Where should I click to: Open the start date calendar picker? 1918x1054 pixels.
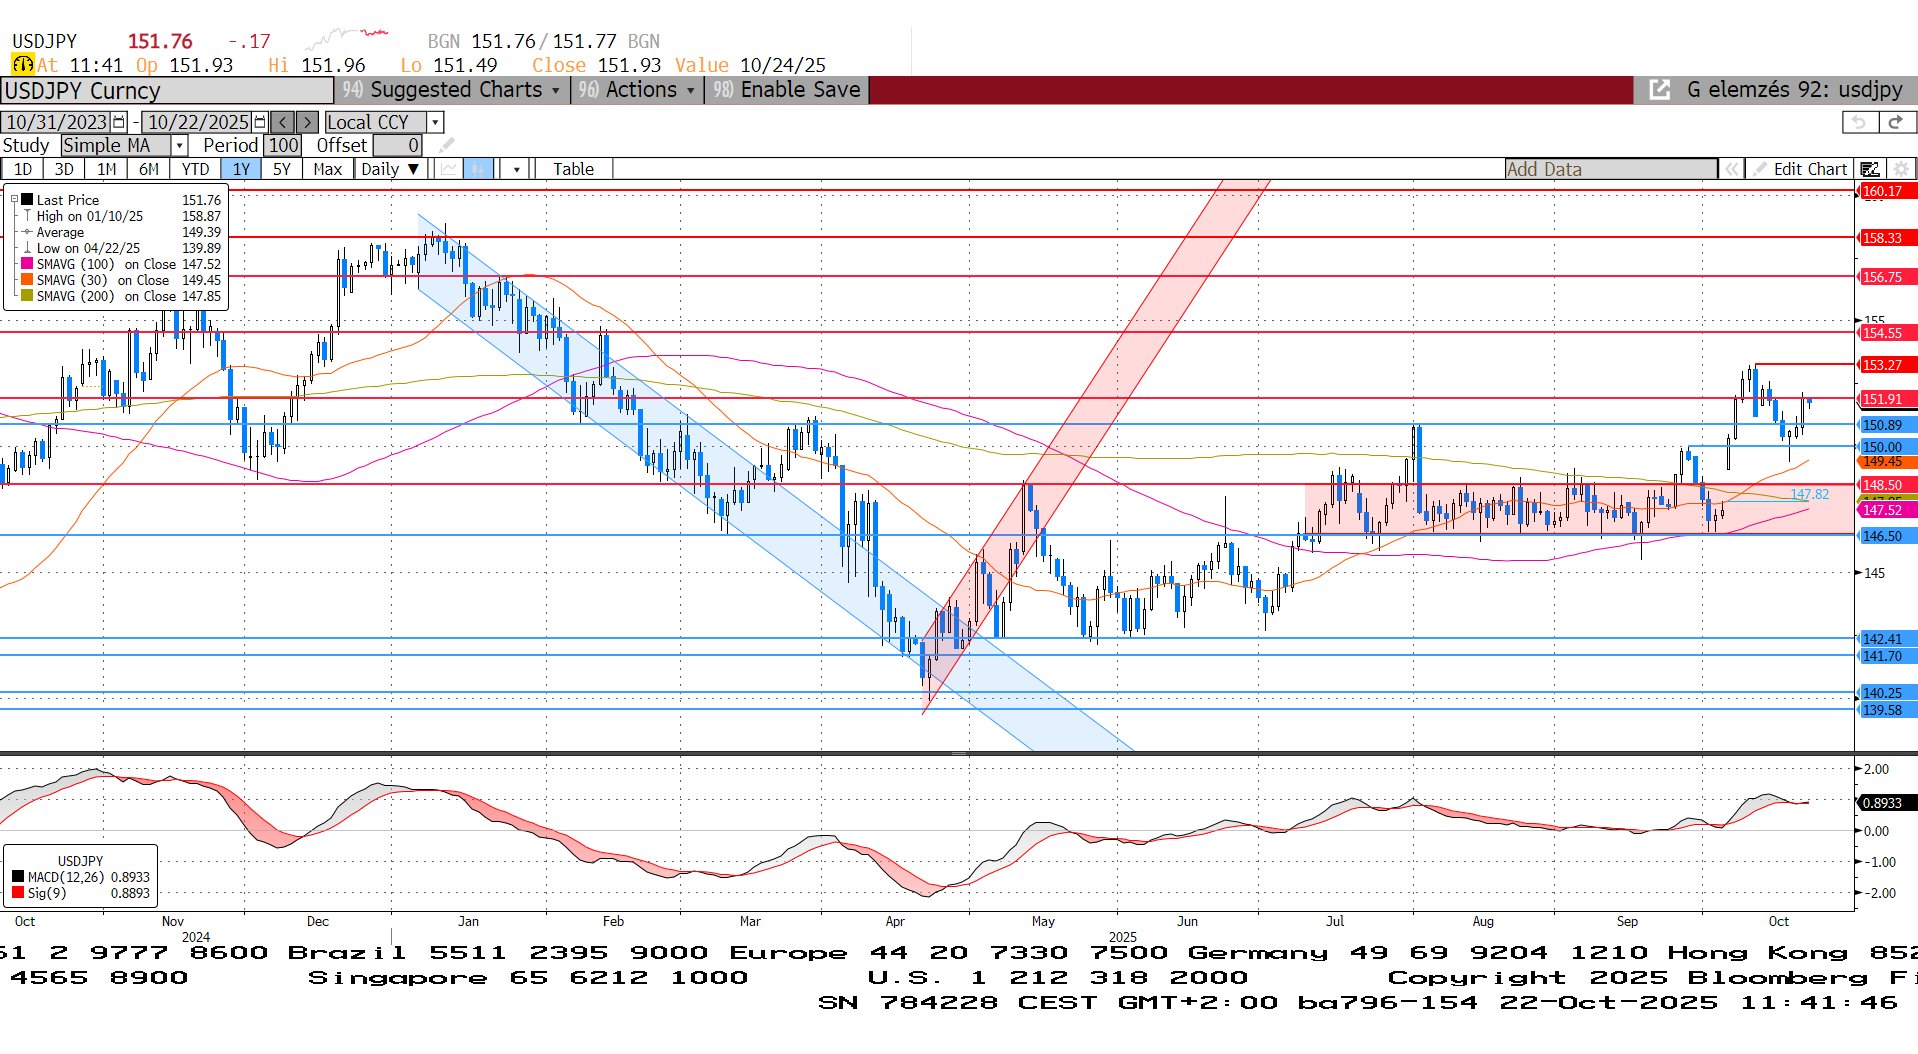pyautogui.click(x=119, y=122)
